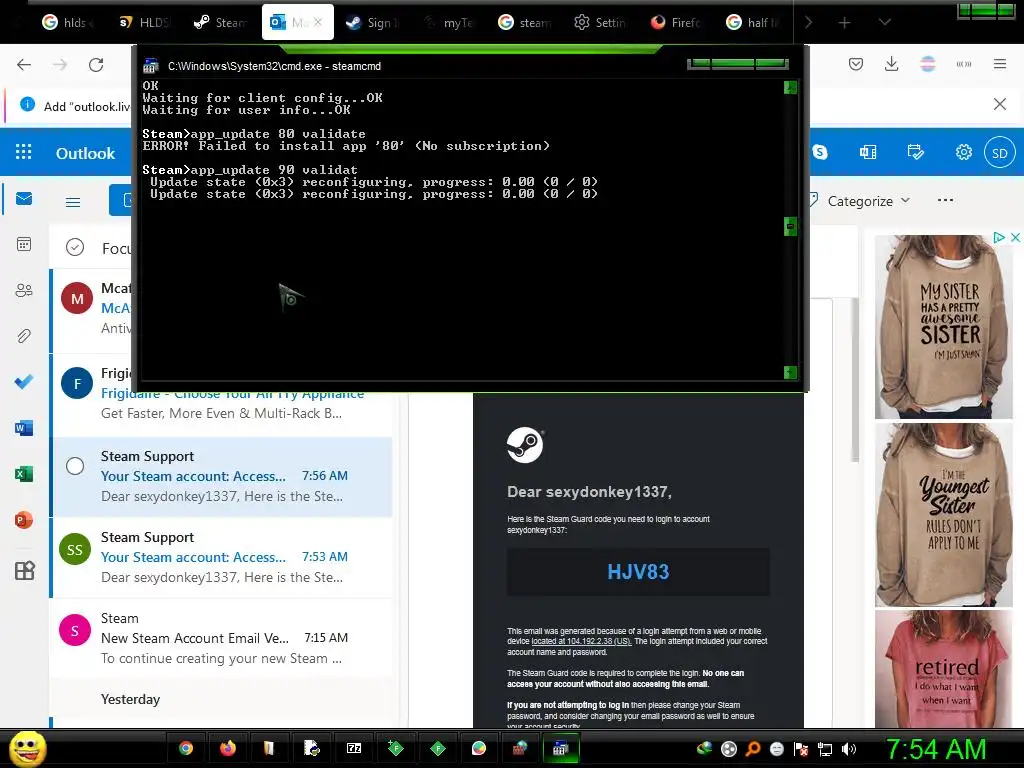Viewport: 1024px width, 768px height.
Task: Open My Sister sweatshirt ad thumbnail
Action: [943, 327]
